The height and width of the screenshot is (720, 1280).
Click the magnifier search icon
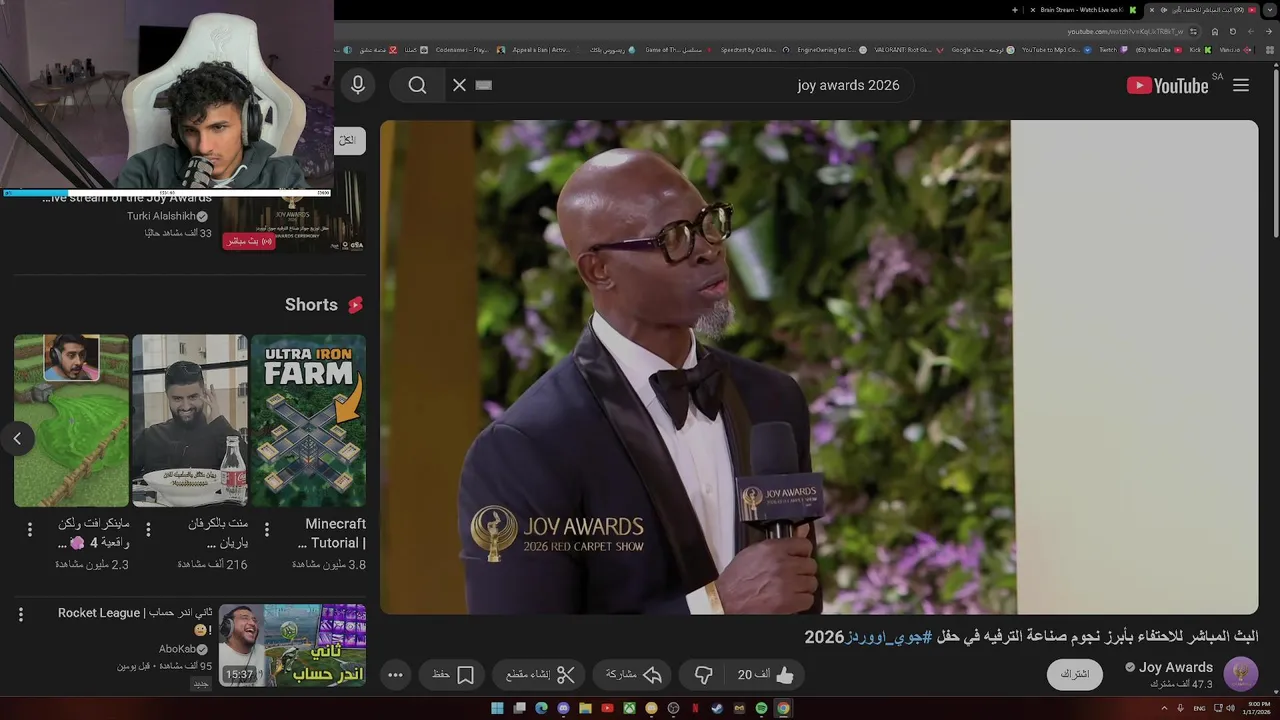click(x=418, y=85)
